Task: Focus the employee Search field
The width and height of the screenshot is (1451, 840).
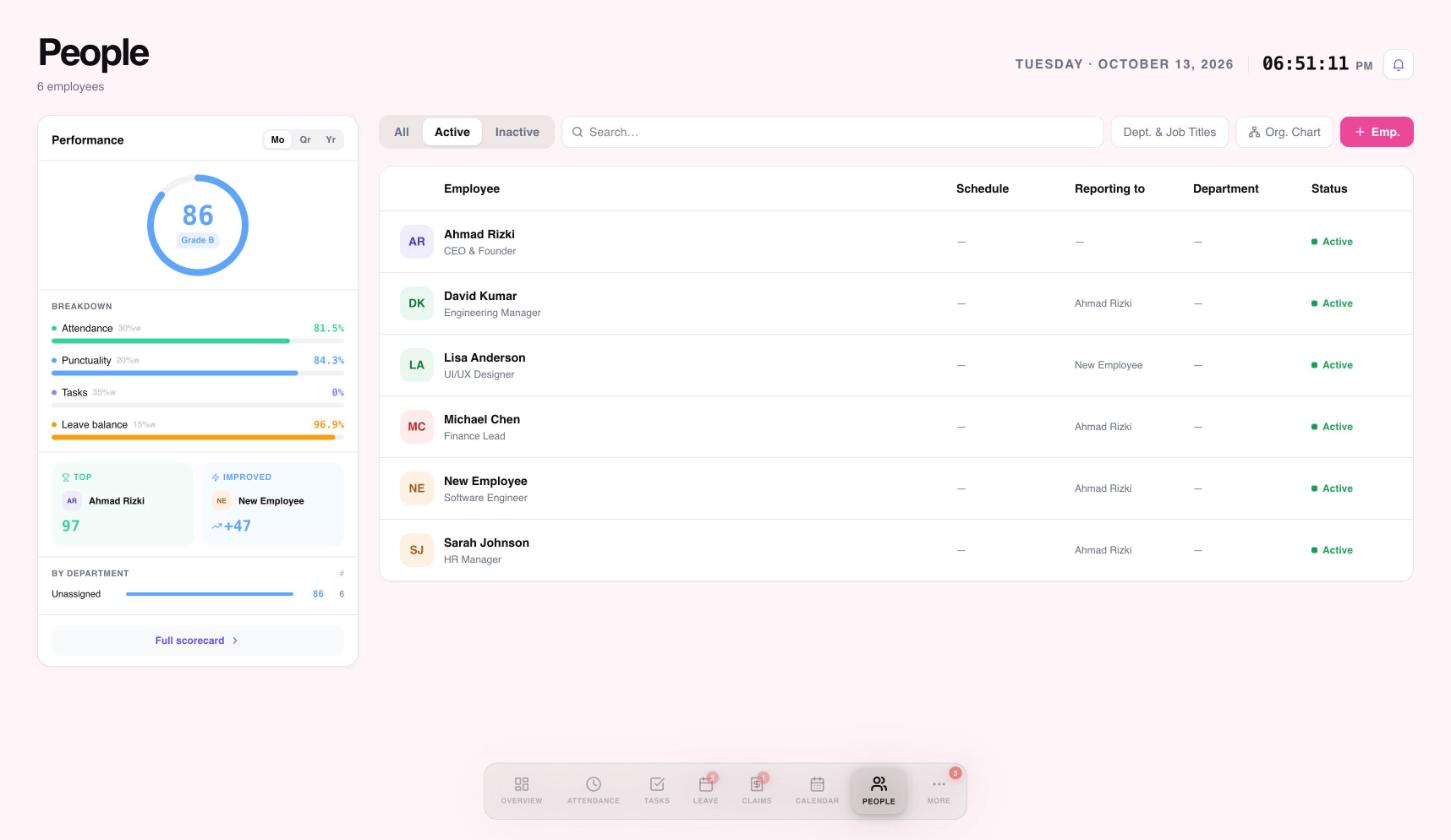Action: [x=832, y=132]
